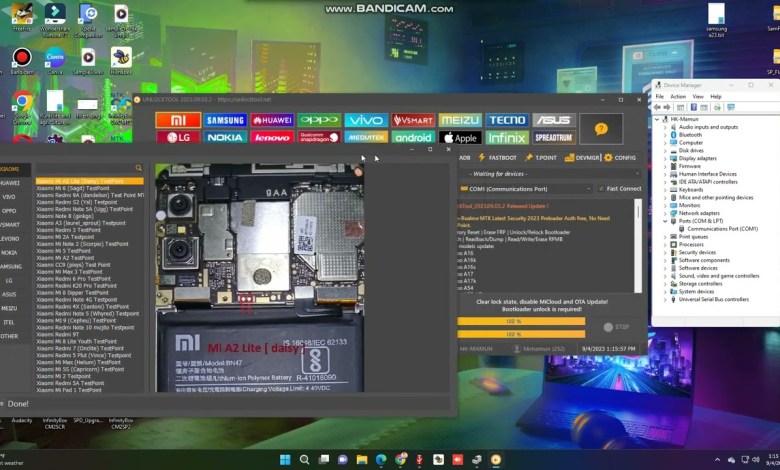Select the Mi brand logo button
The image size is (780, 470).
pos(178,120)
